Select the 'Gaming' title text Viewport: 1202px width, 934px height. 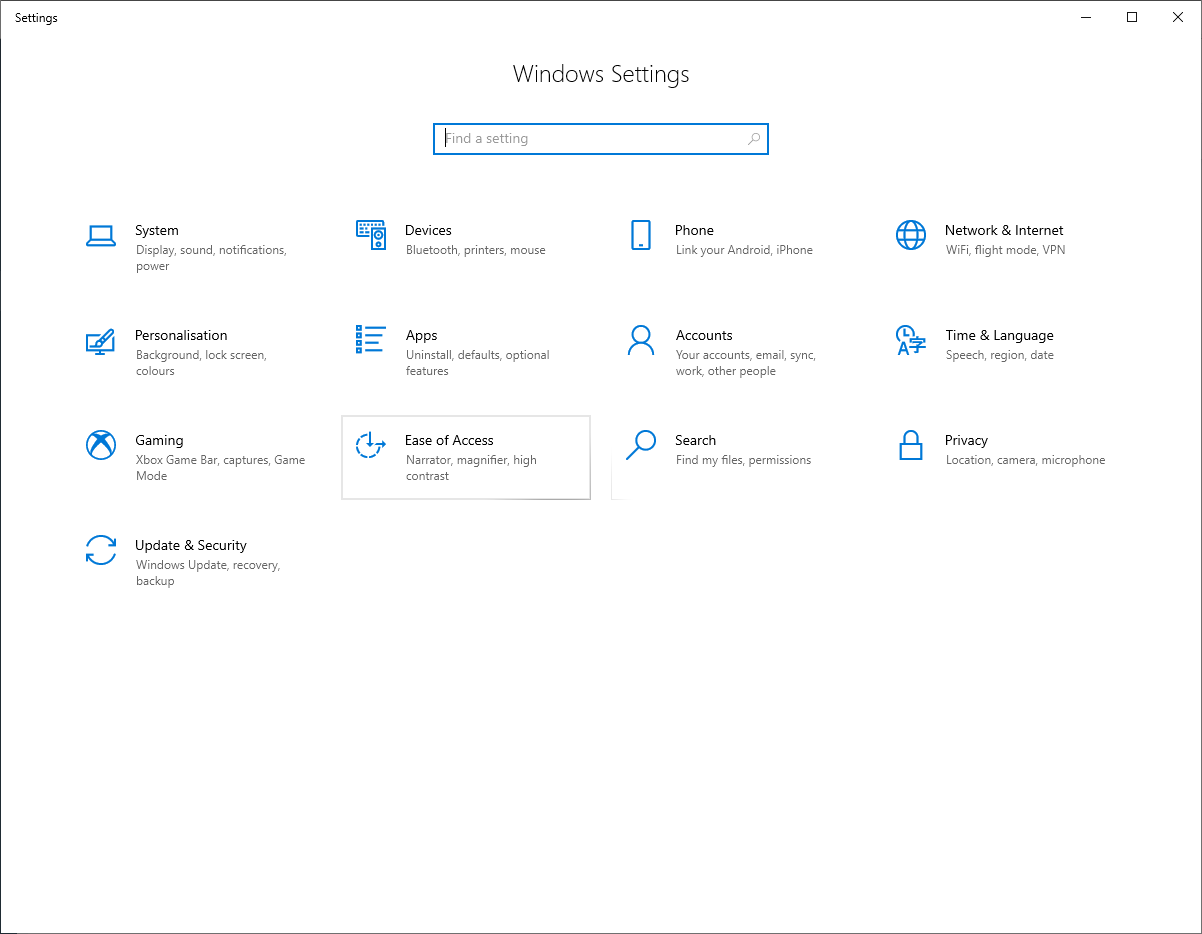pyautogui.click(x=159, y=440)
